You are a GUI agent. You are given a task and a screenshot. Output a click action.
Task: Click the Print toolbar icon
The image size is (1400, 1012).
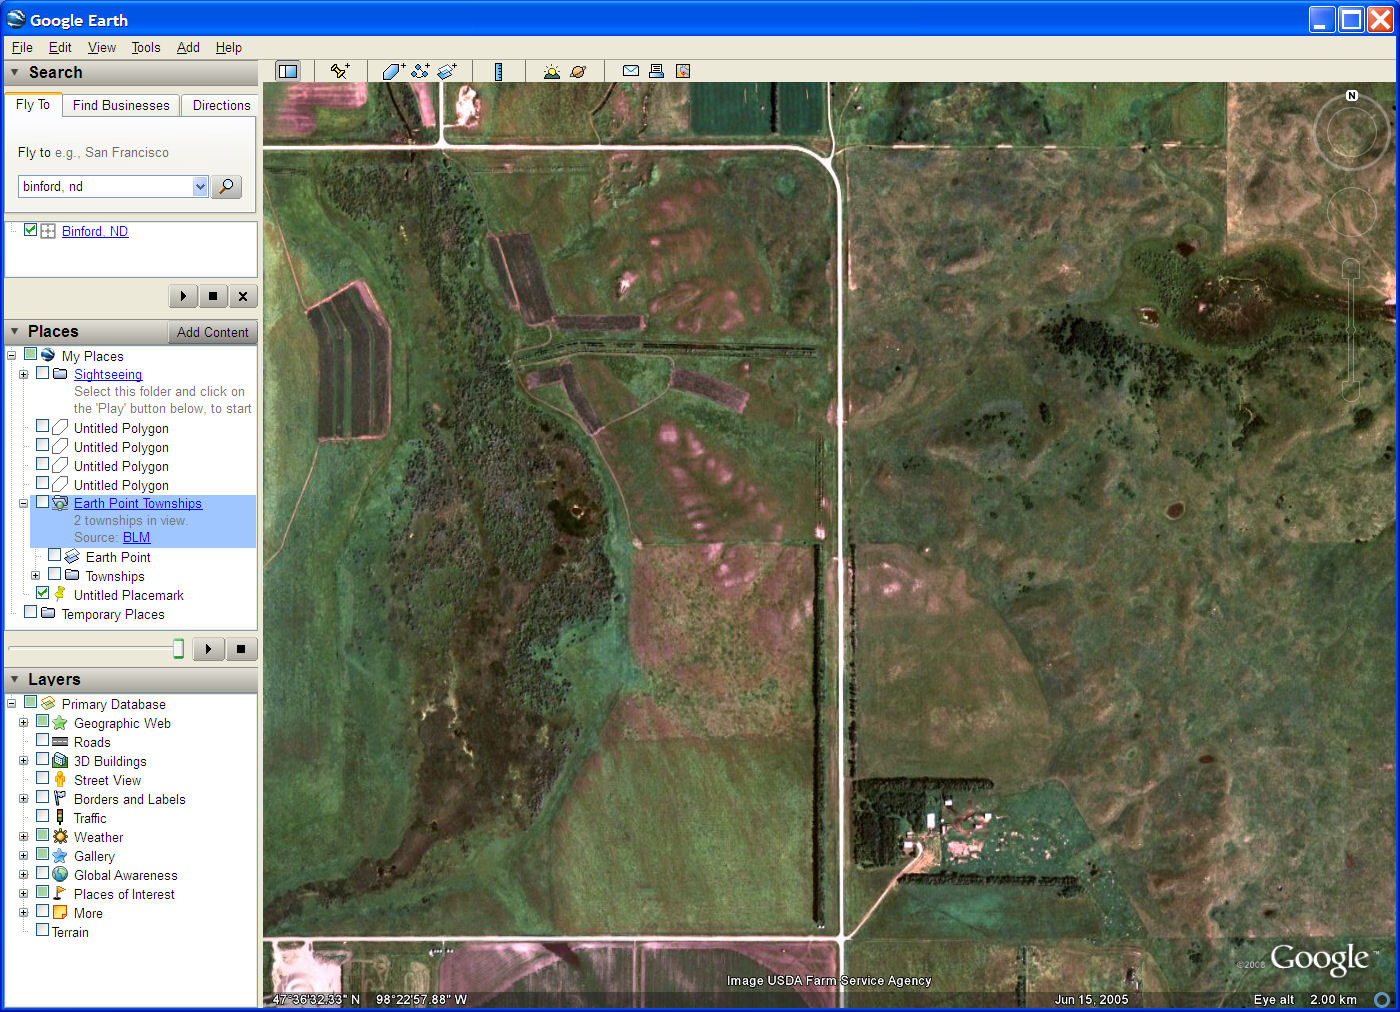[656, 71]
